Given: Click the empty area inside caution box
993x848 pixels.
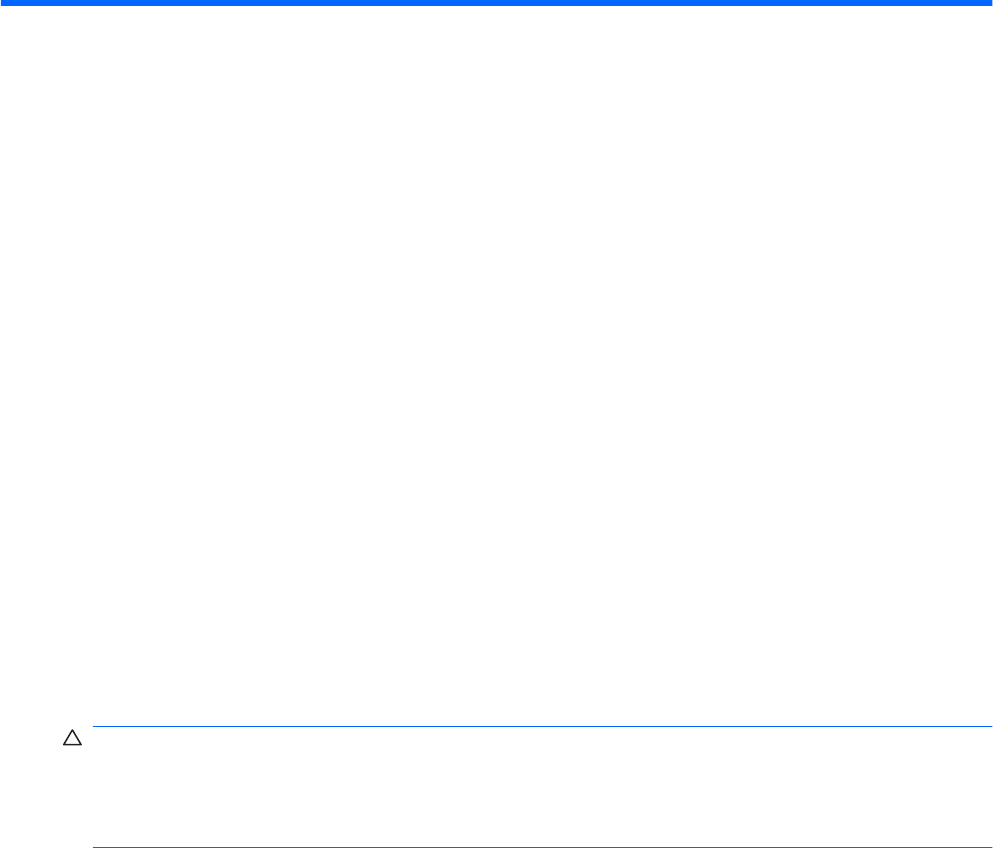Looking at the screenshot, I should [x=542, y=787].
